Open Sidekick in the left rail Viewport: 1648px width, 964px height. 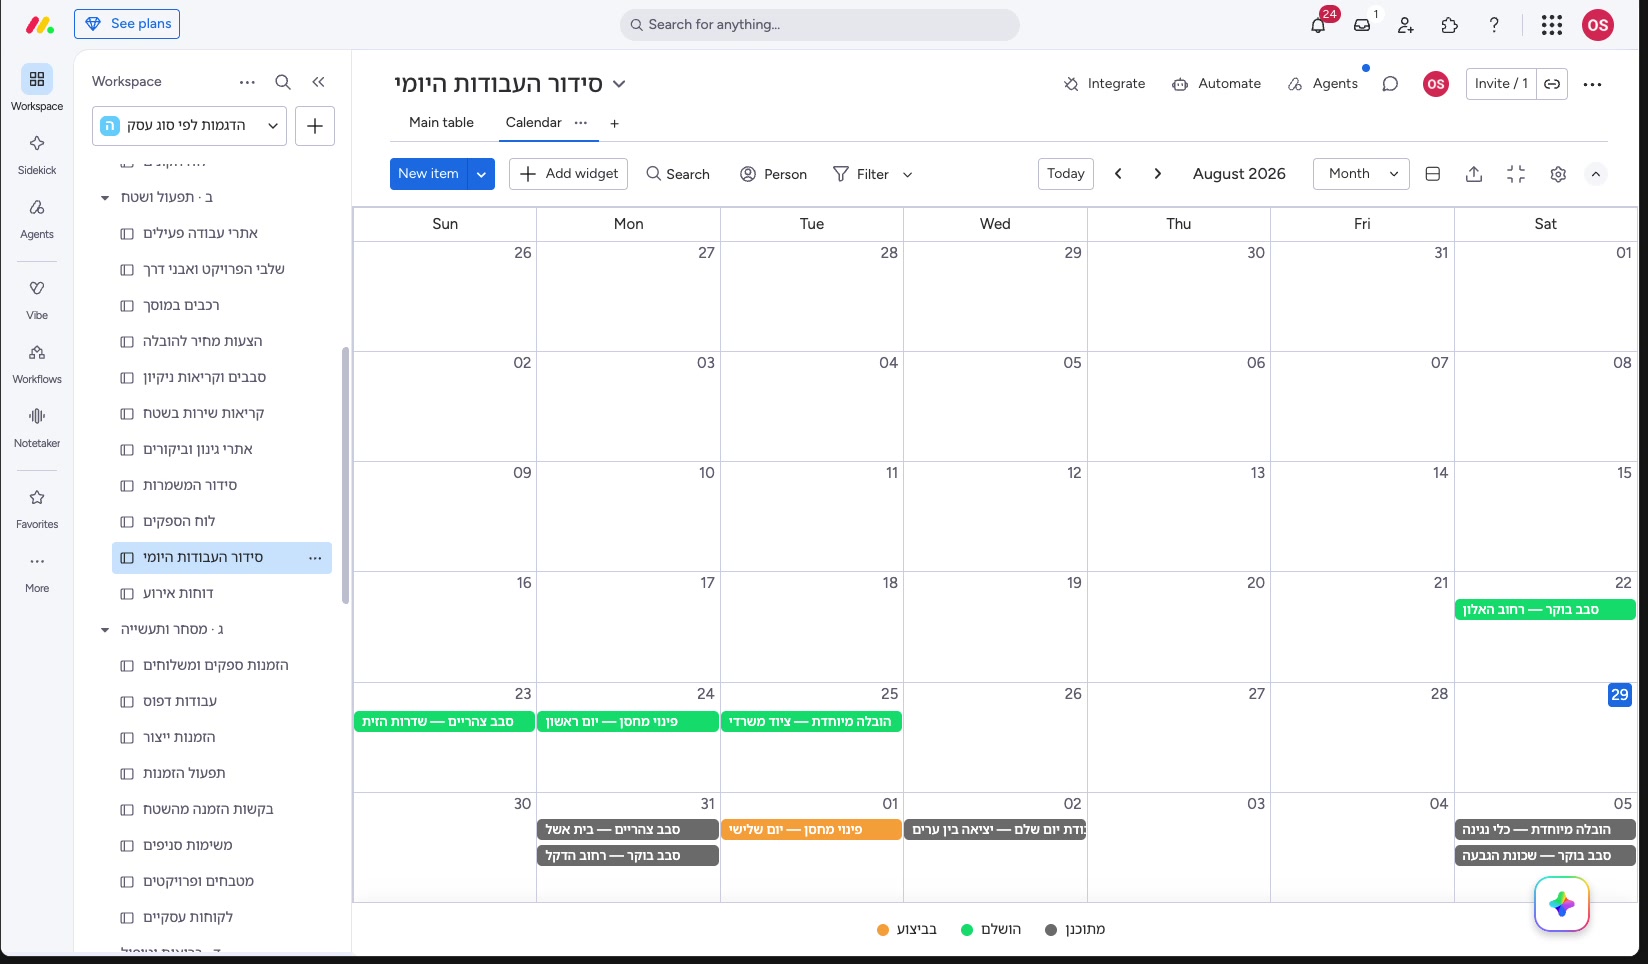[x=37, y=153]
